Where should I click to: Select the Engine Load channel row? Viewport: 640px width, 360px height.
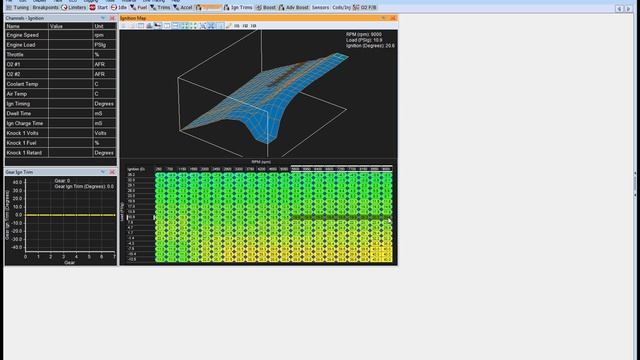tap(60, 45)
